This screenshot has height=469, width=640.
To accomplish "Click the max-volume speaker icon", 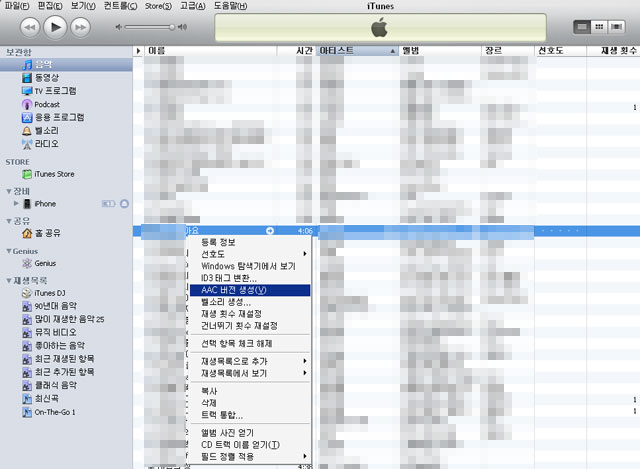I will (x=182, y=27).
